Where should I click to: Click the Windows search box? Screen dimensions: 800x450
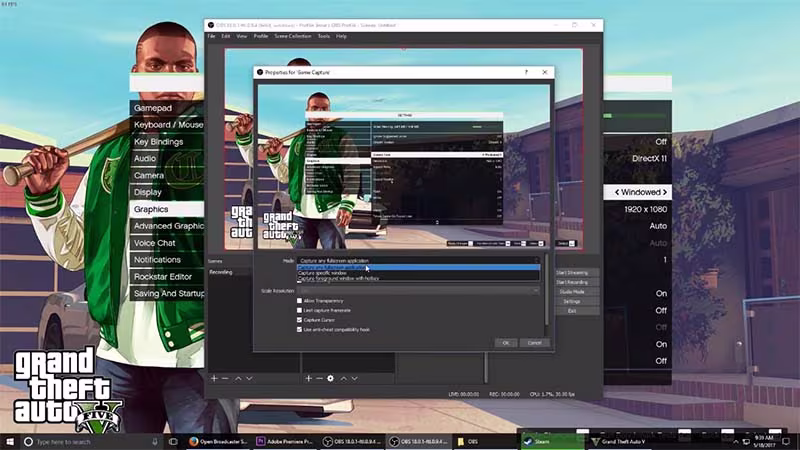point(91,441)
